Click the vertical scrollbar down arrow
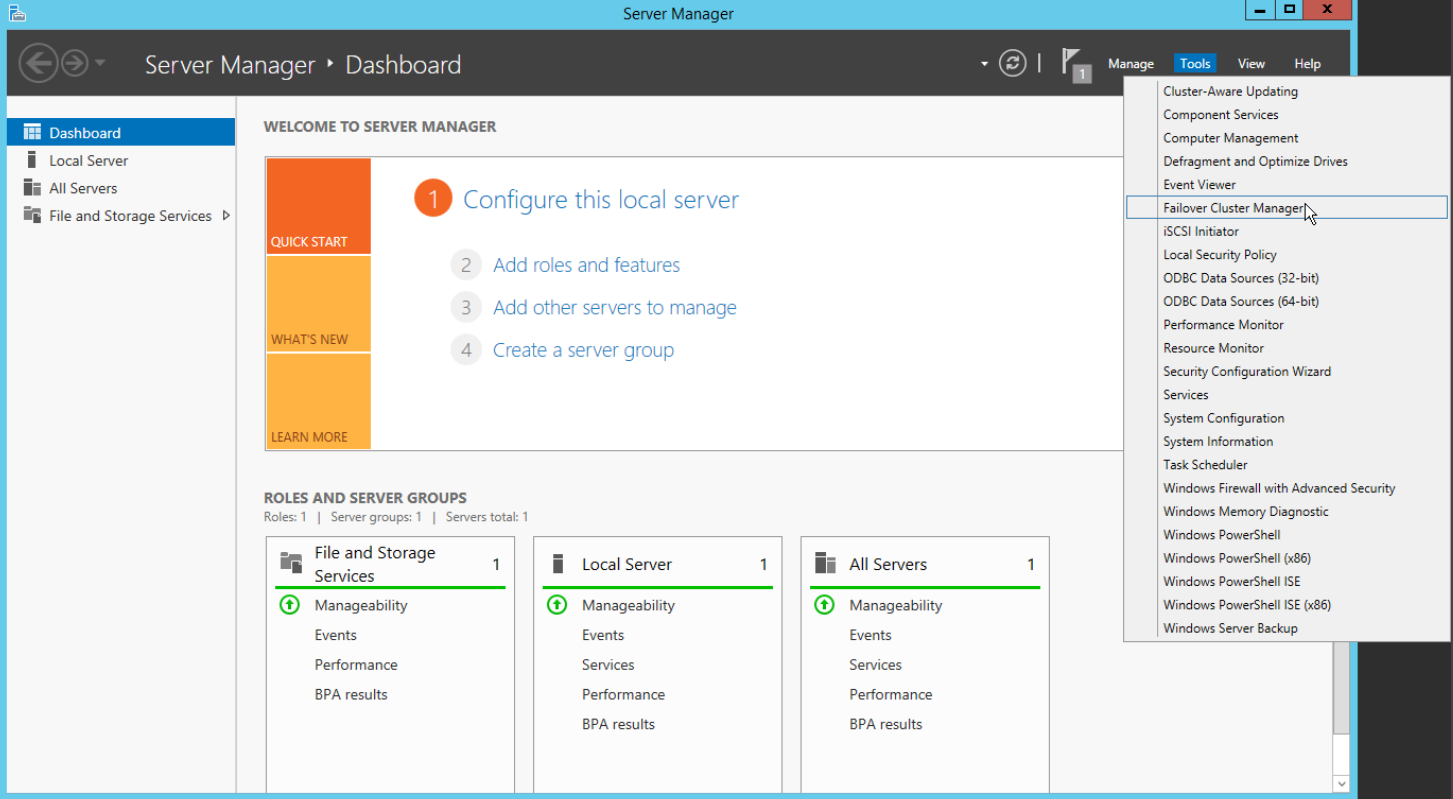The width and height of the screenshot is (1453, 799). tap(1341, 783)
